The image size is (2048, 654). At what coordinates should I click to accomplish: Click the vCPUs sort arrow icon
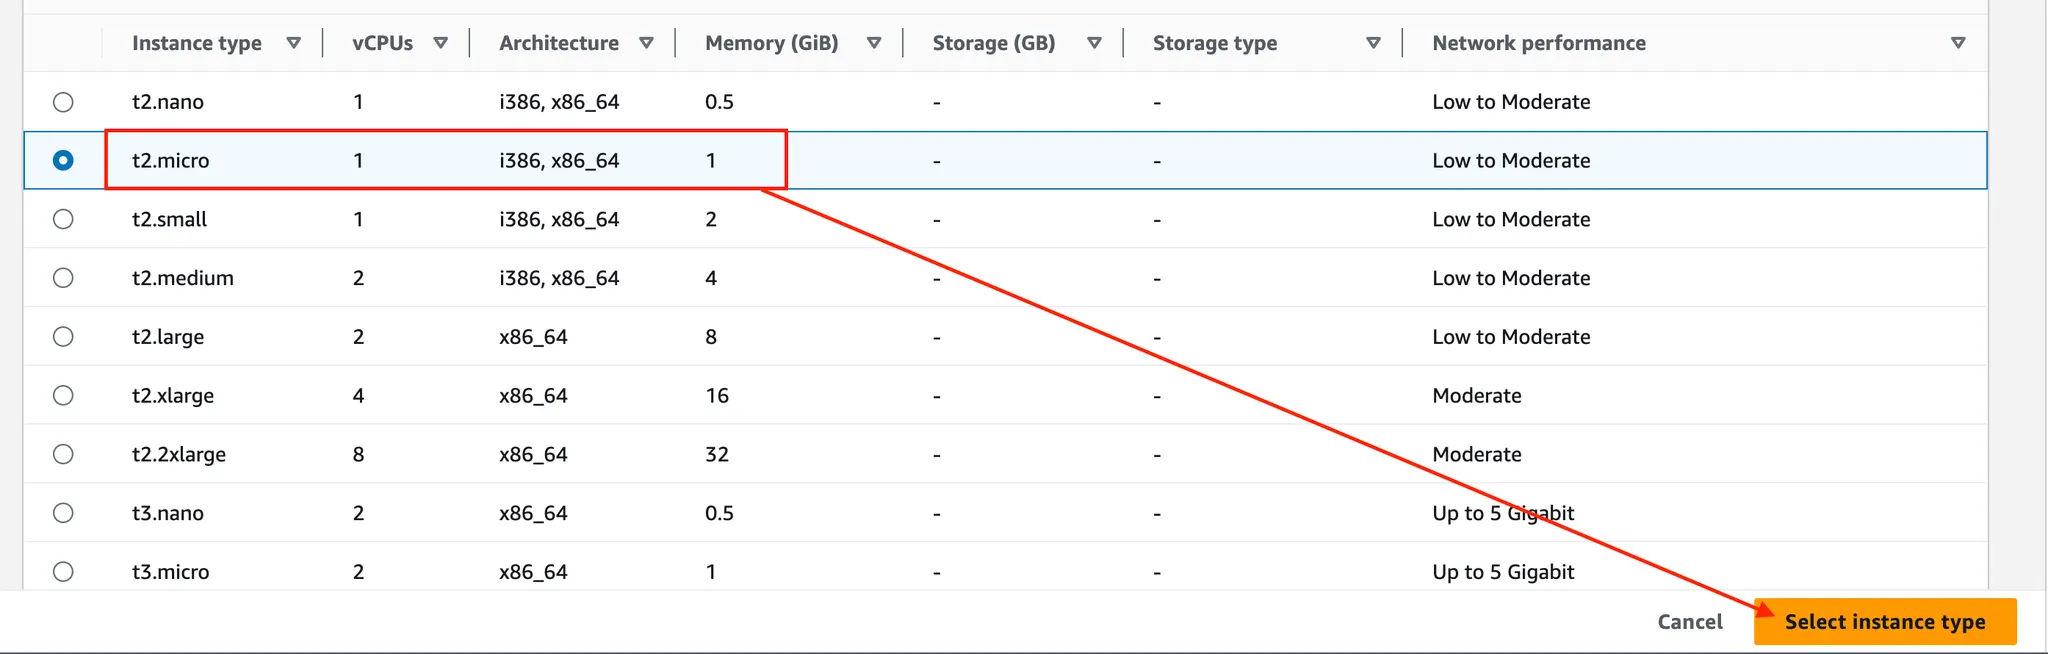pos(440,43)
